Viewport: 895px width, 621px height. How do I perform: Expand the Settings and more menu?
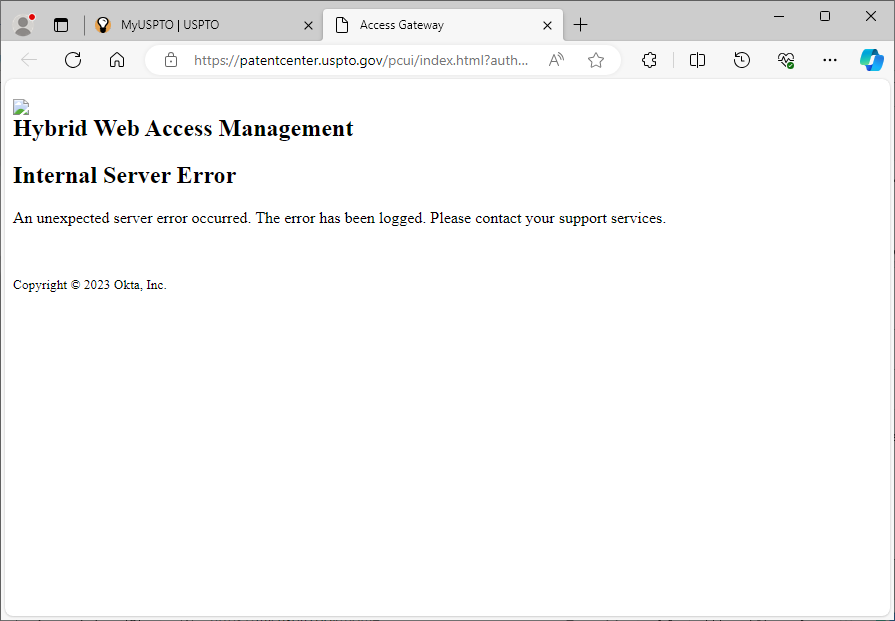pyautogui.click(x=830, y=60)
